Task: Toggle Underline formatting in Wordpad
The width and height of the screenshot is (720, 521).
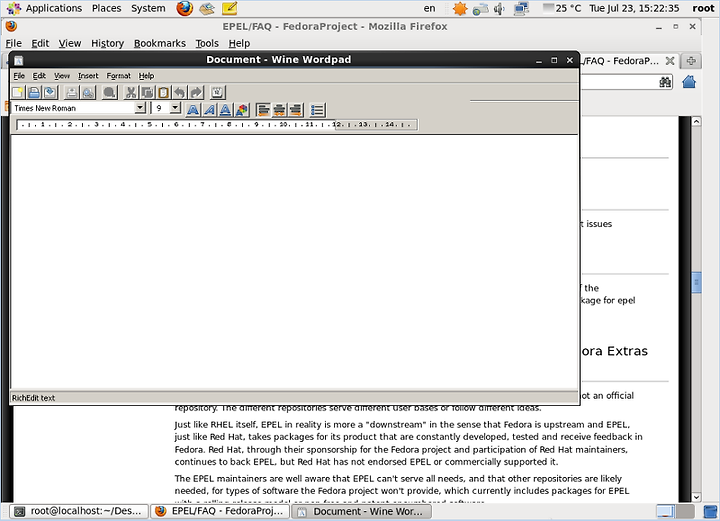Action: (225, 109)
